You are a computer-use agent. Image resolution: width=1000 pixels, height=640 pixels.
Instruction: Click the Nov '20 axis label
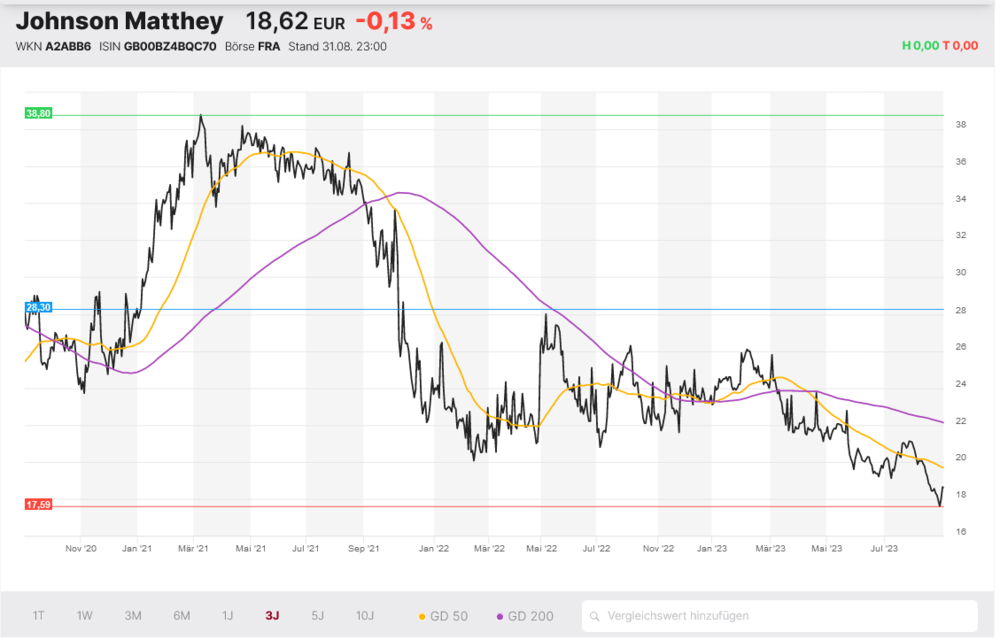click(82, 551)
